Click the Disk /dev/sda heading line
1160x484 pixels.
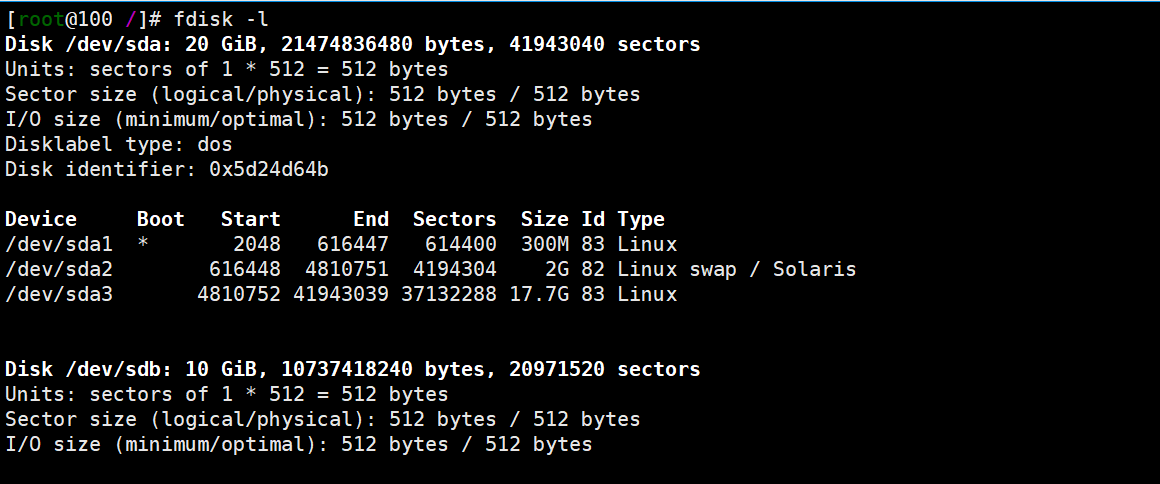point(352,44)
